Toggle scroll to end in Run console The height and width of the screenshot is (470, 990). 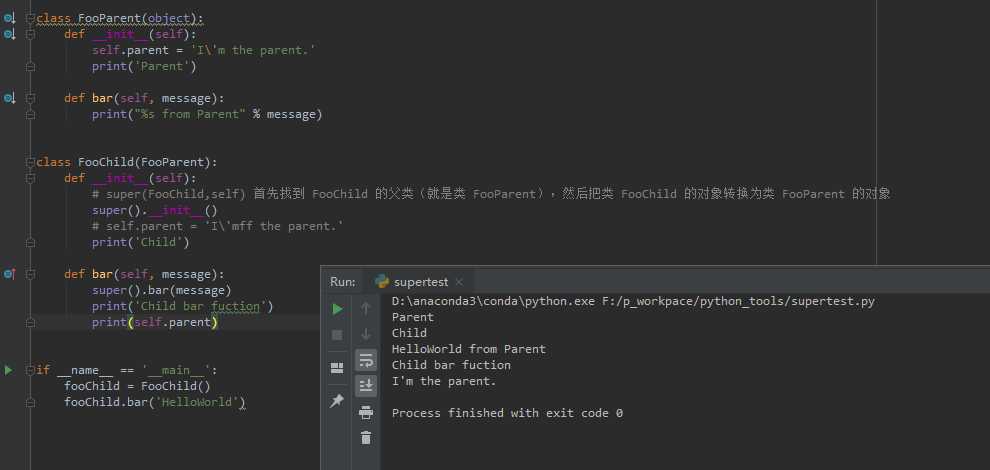pyautogui.click(x=366, y=386)
